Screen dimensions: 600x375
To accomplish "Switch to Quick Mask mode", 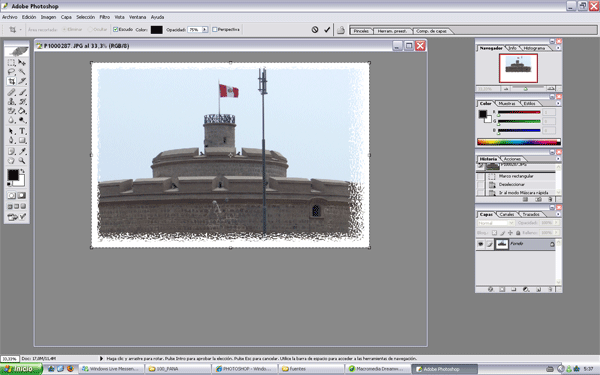I will pos(22,196).
